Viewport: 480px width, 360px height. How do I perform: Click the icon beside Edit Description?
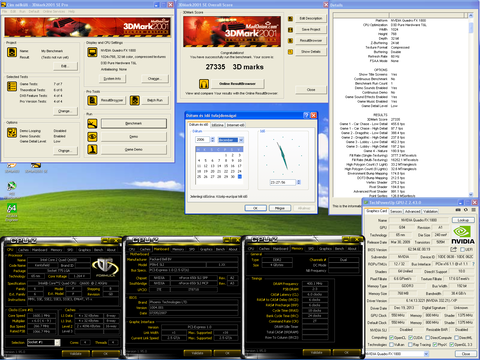[x=290, y=19]
